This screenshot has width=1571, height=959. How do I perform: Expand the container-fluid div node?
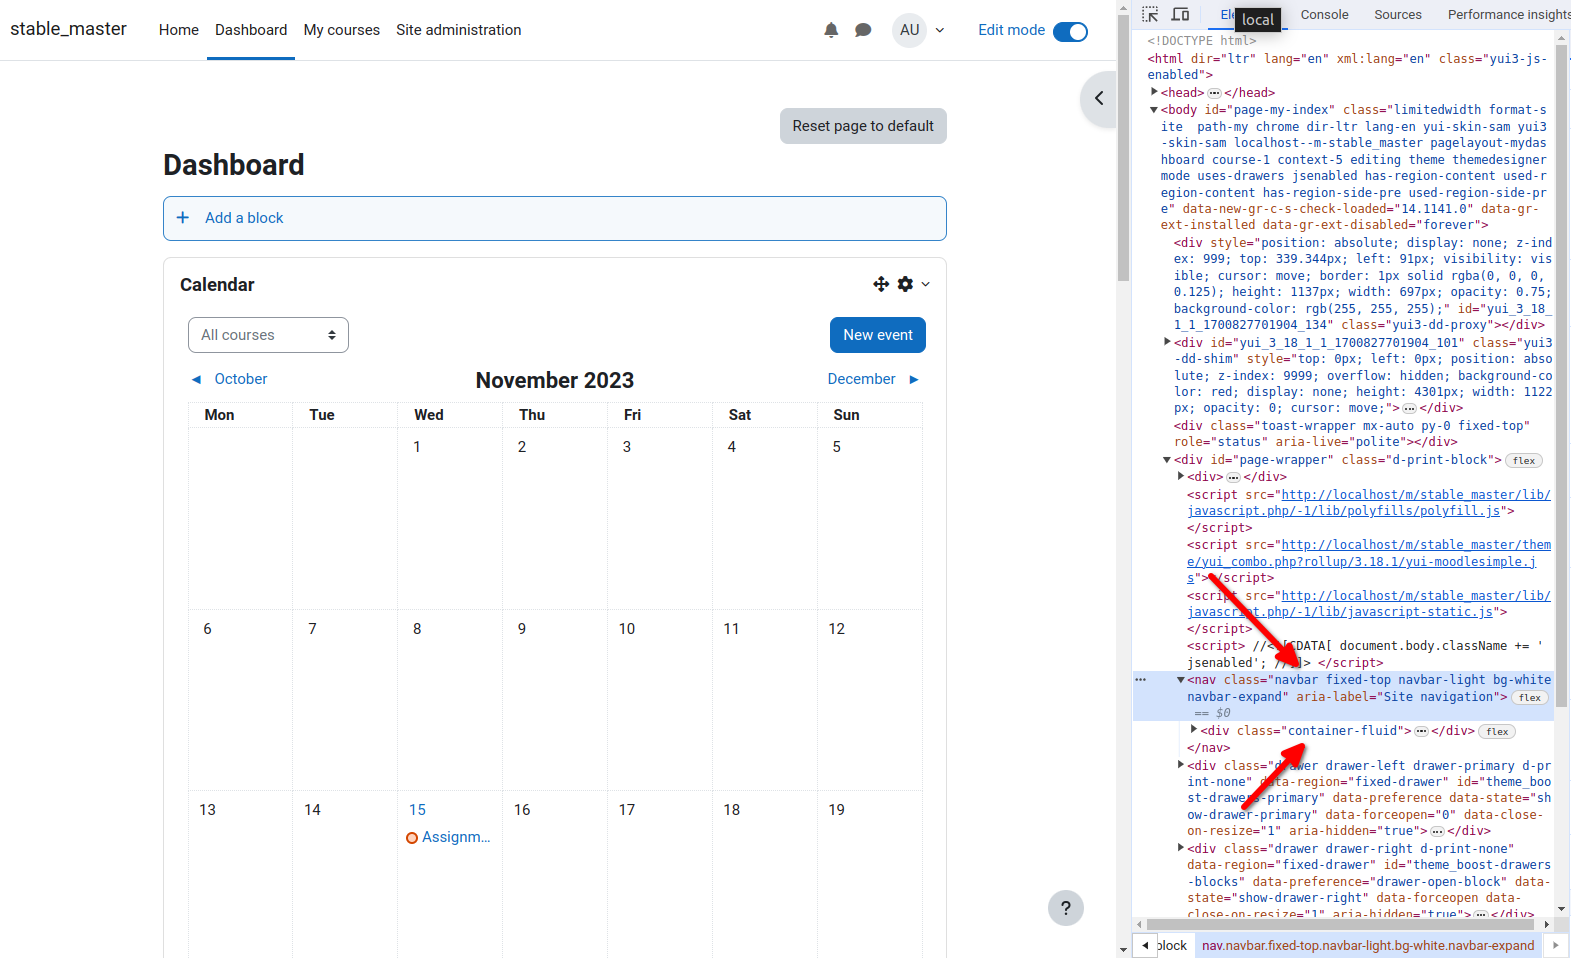[1194, 730]
